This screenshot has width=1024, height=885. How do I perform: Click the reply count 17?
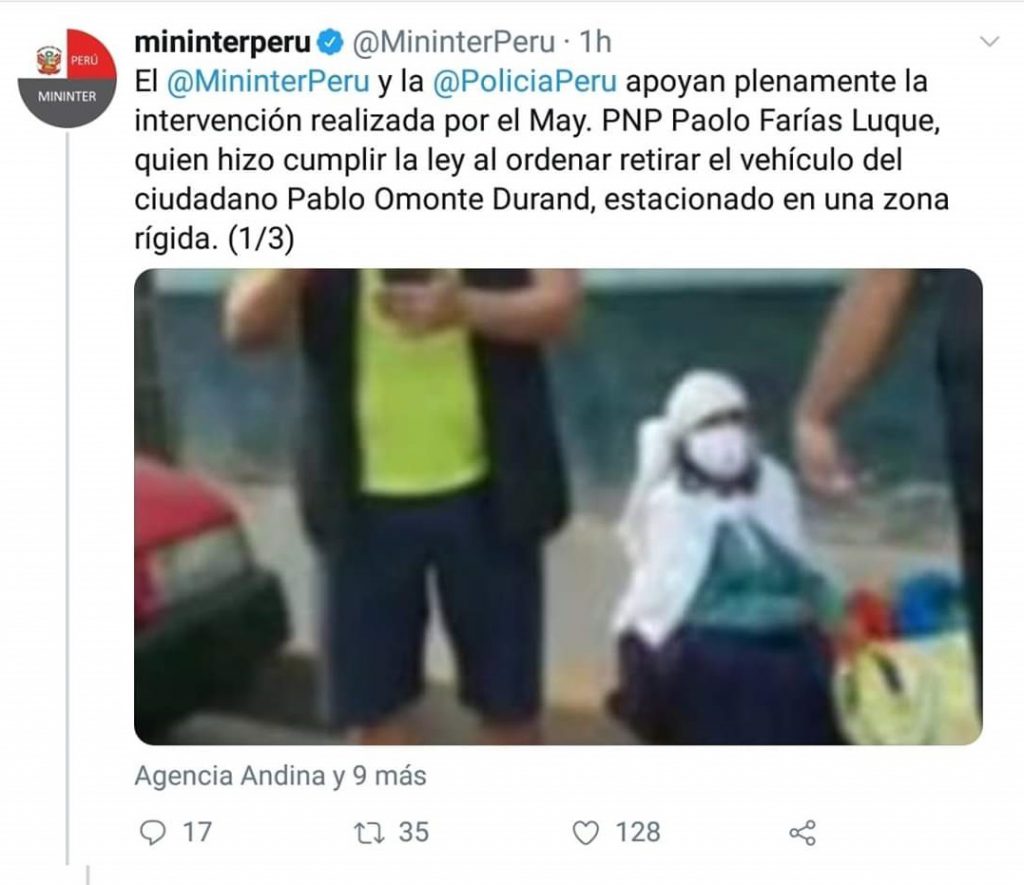click(x=197, y=832)
